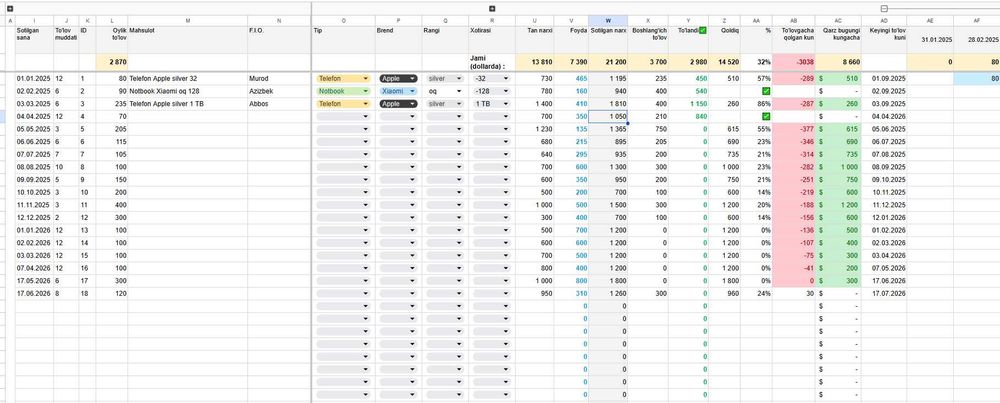Select the next payment date 01.09.2025
Screen dimensions: 1000x403
pyautogui.click(x=884, y=78)
